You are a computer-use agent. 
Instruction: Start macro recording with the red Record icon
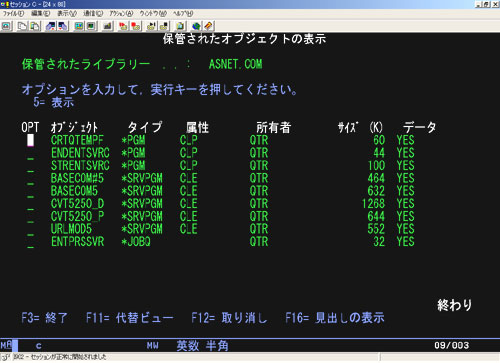[x=123, y=26]
